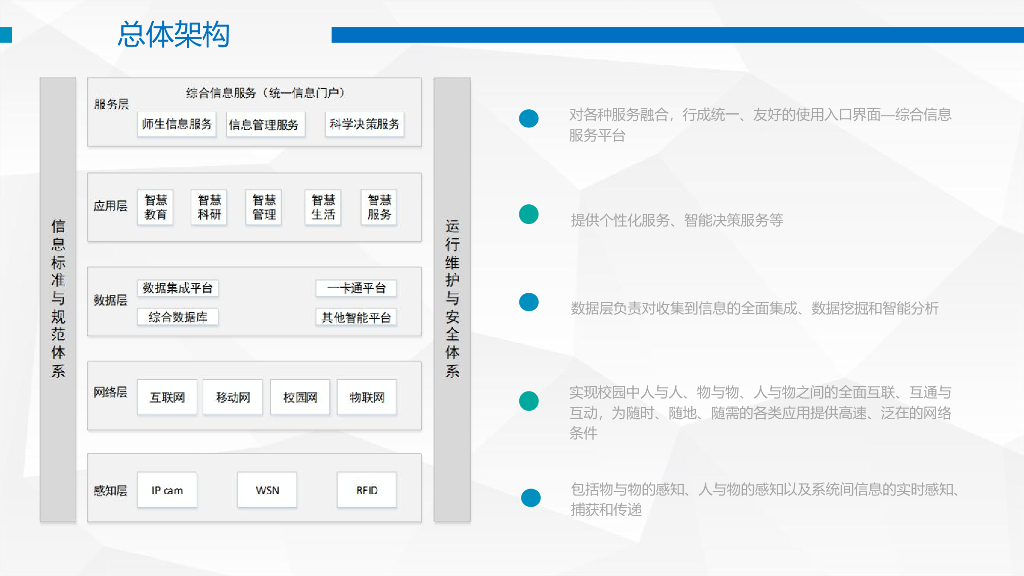Select the 智慧管理 item
The image size is (1024, 576).
pyautogui.click(x=265, y=206)
